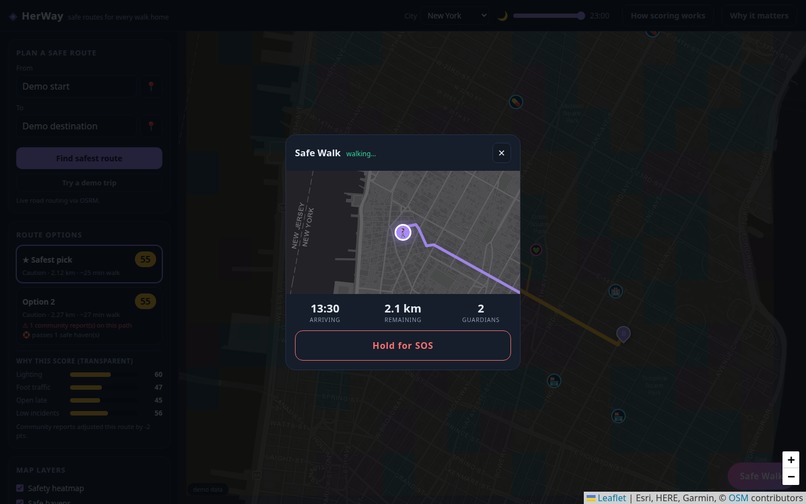Select the Safest pick route option
Screen dimensions: 806x504
tap(89, 264)
